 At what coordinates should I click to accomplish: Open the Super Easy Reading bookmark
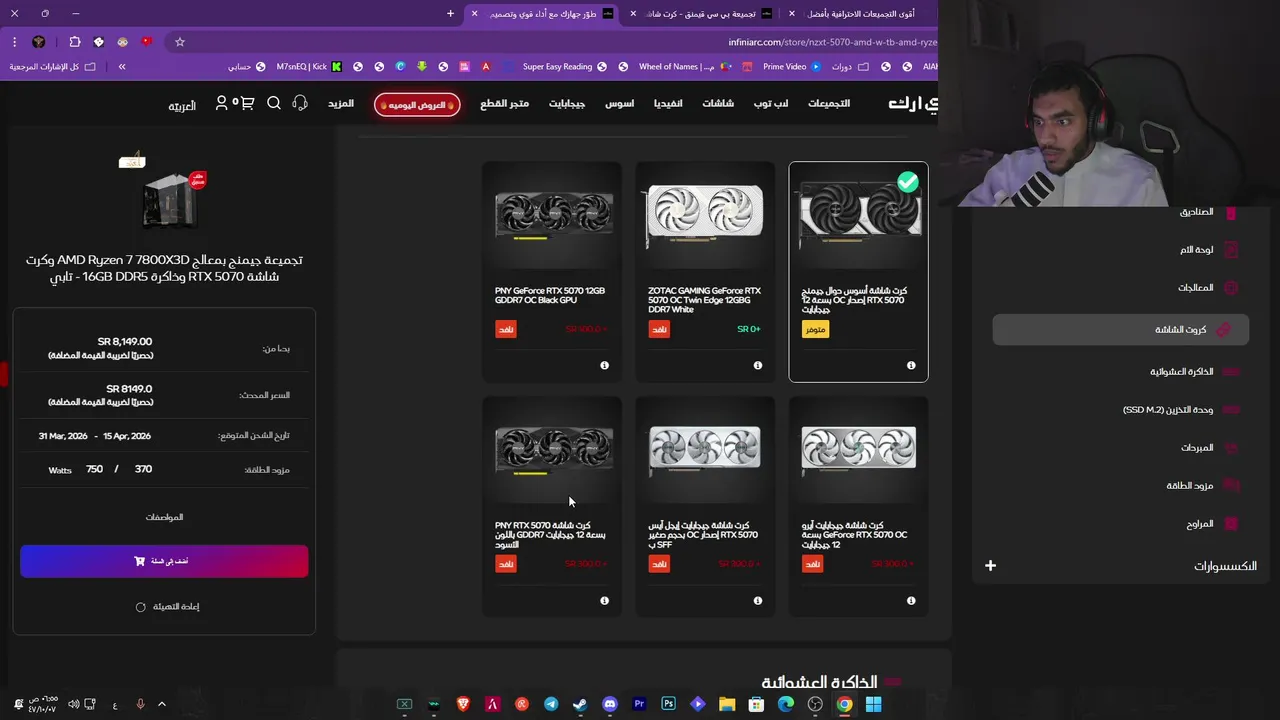tap(564, 66)
